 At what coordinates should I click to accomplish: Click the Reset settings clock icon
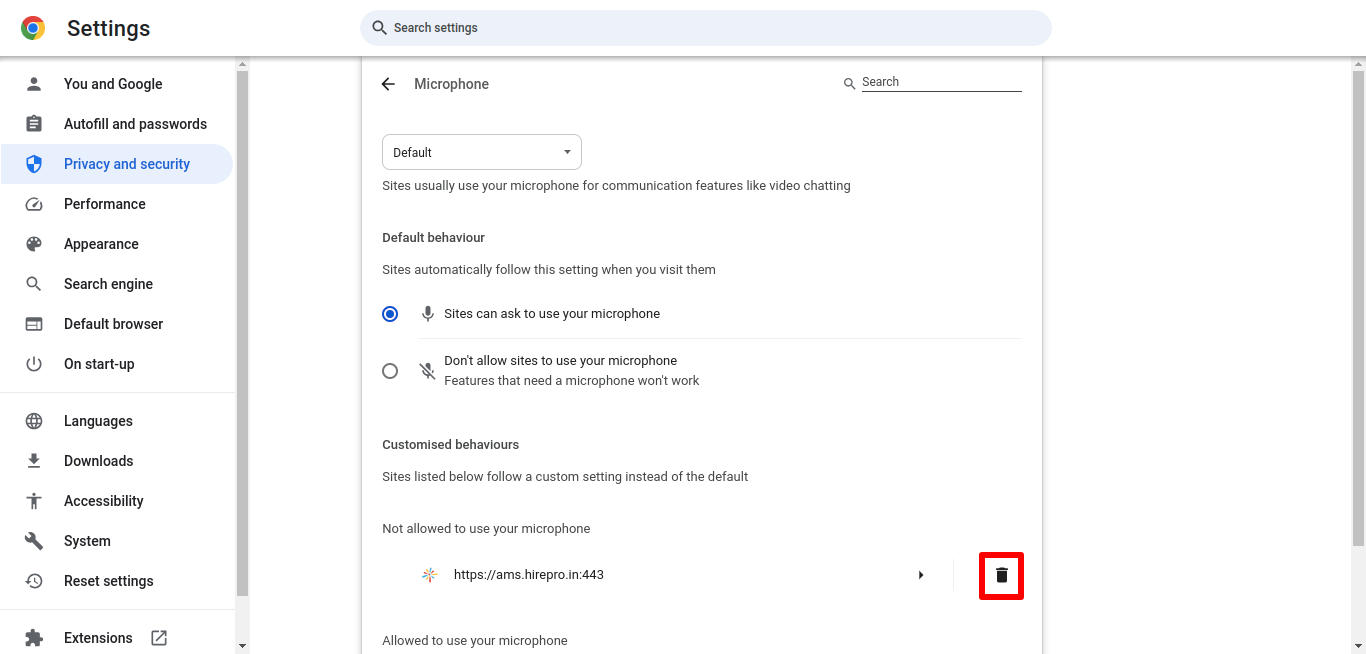pyautogui.click(x=34, y=581)
